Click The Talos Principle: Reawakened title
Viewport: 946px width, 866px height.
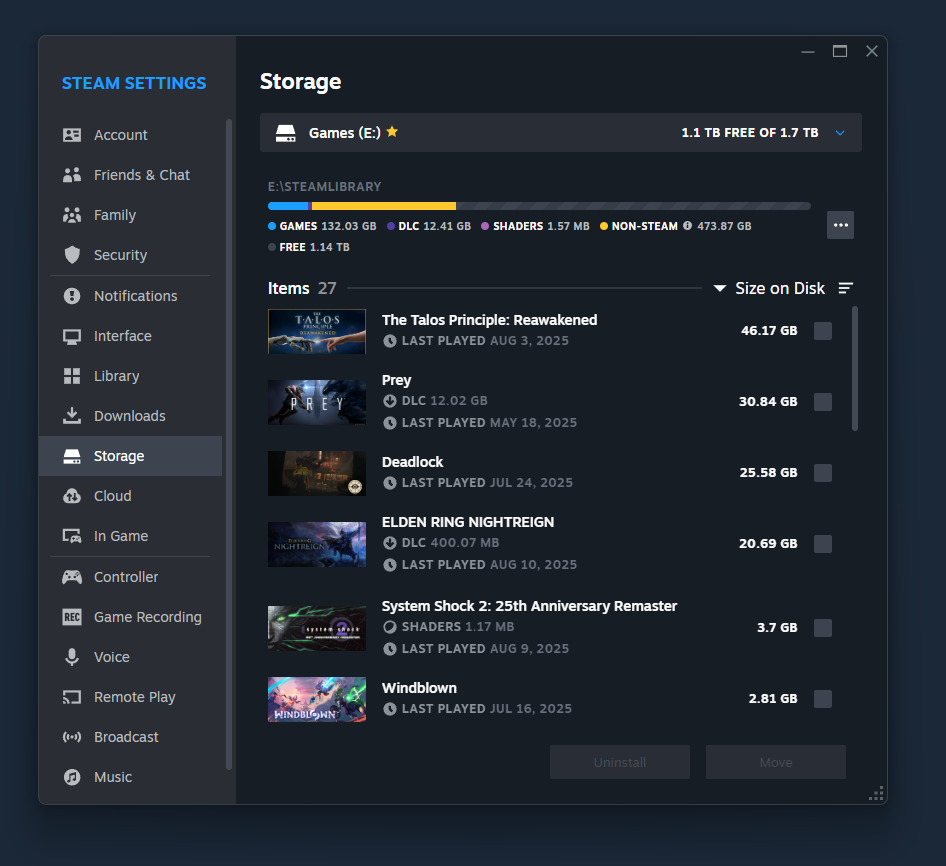tap(489, 320)
